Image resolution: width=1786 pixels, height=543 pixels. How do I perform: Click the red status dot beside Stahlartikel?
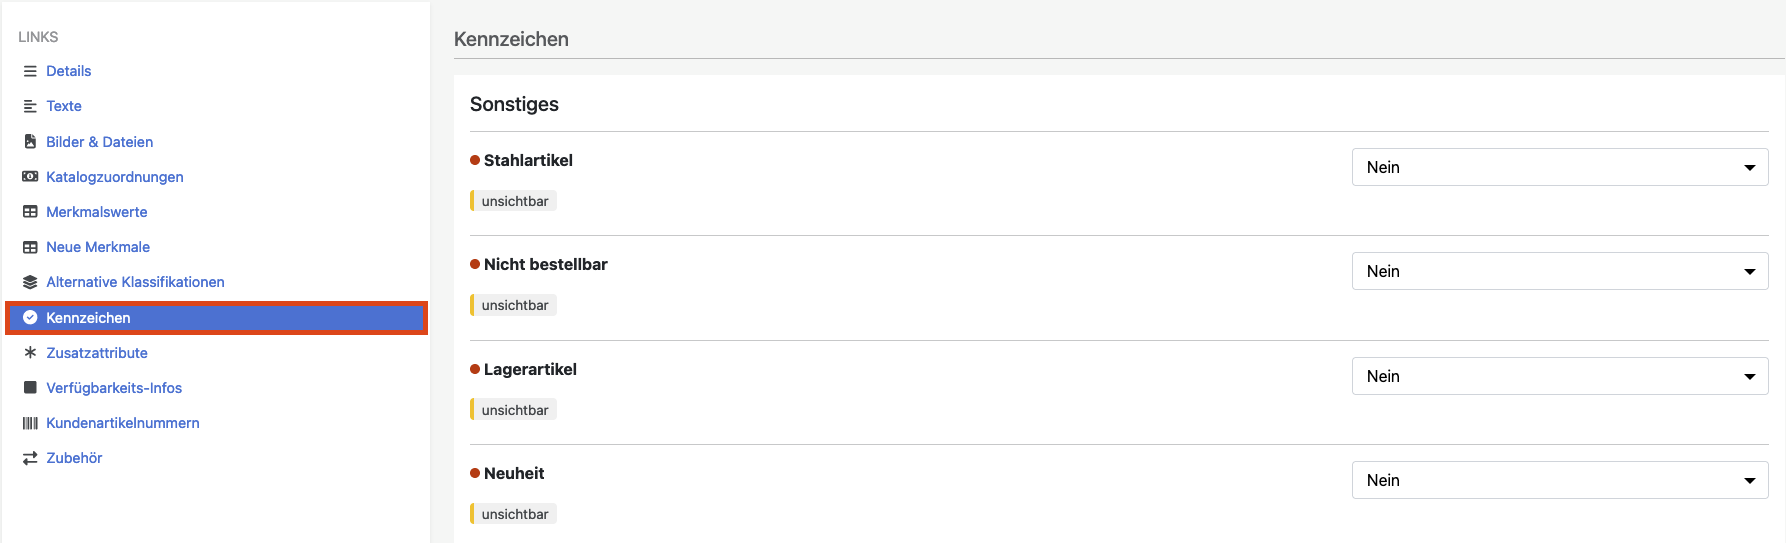[475, 160]
